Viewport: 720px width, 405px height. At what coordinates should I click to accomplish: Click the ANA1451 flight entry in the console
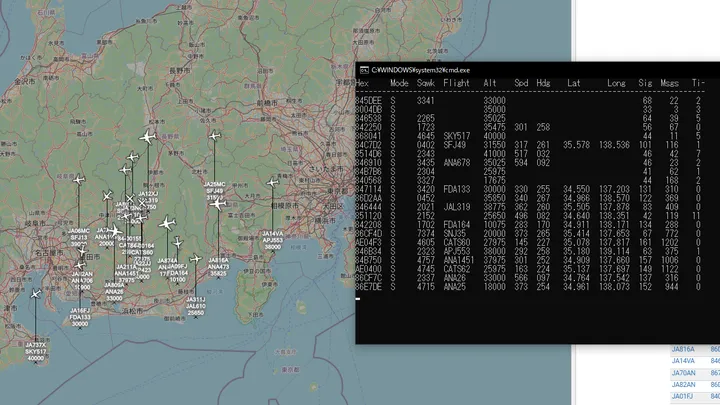pos(459,260)
